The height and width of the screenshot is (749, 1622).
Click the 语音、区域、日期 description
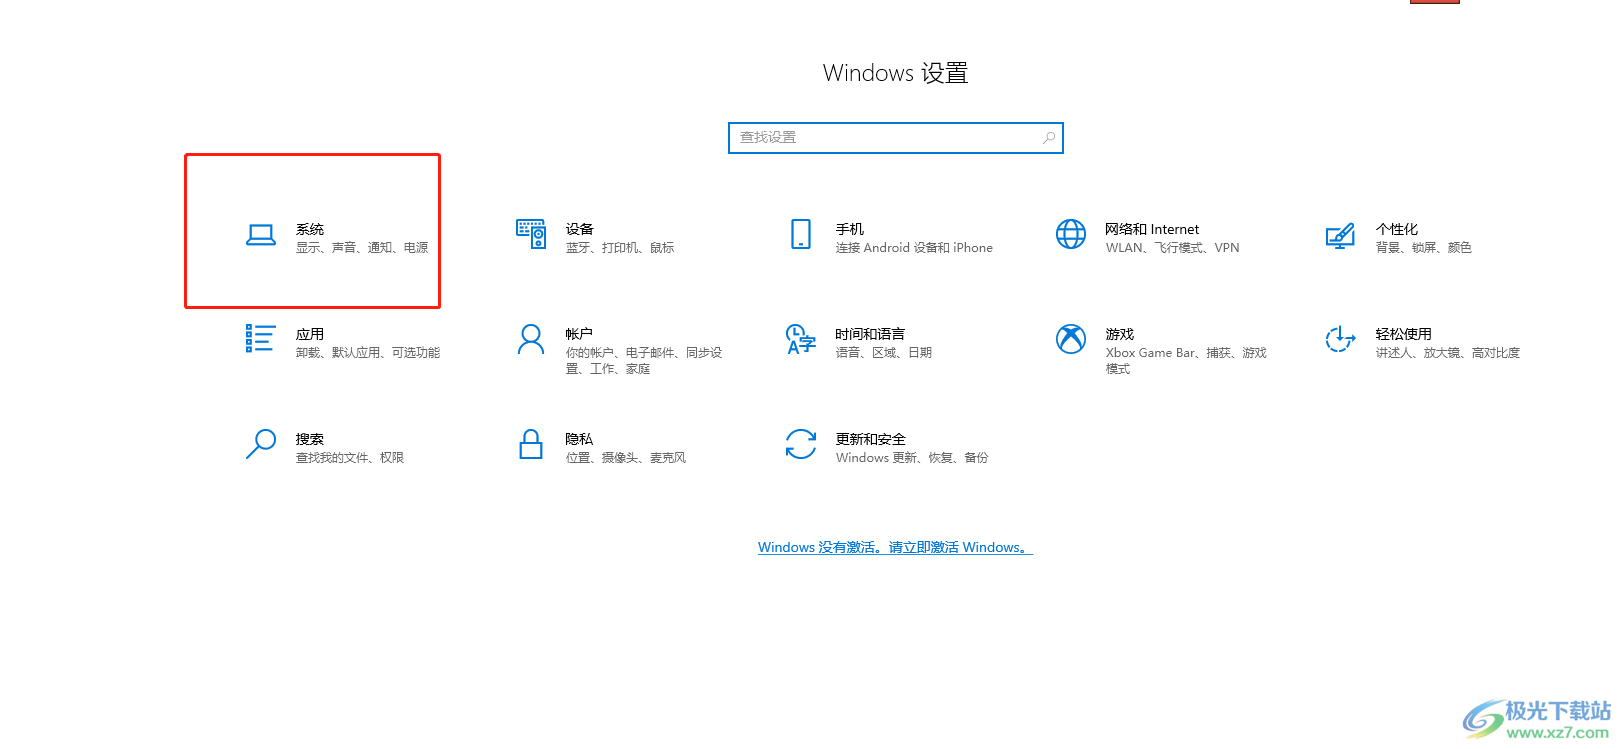[884, 353]
